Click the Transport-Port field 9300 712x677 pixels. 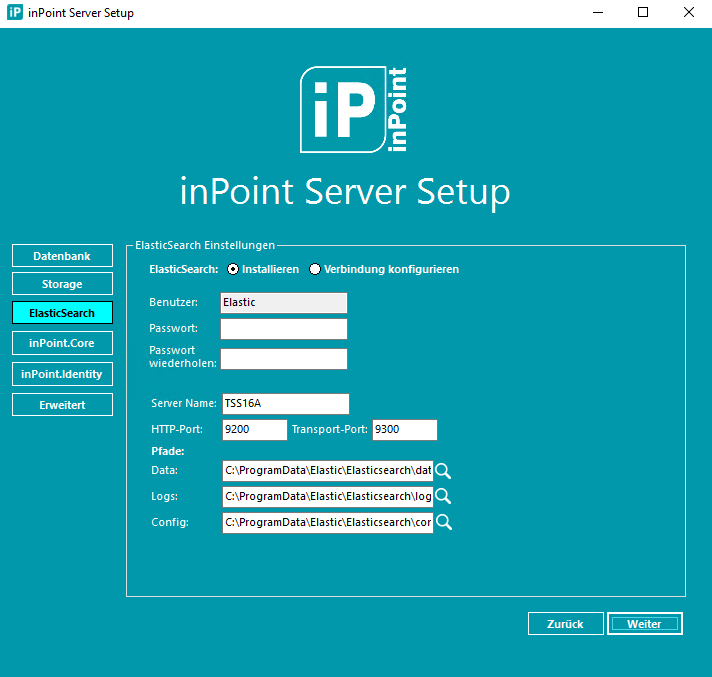(405, 430)
